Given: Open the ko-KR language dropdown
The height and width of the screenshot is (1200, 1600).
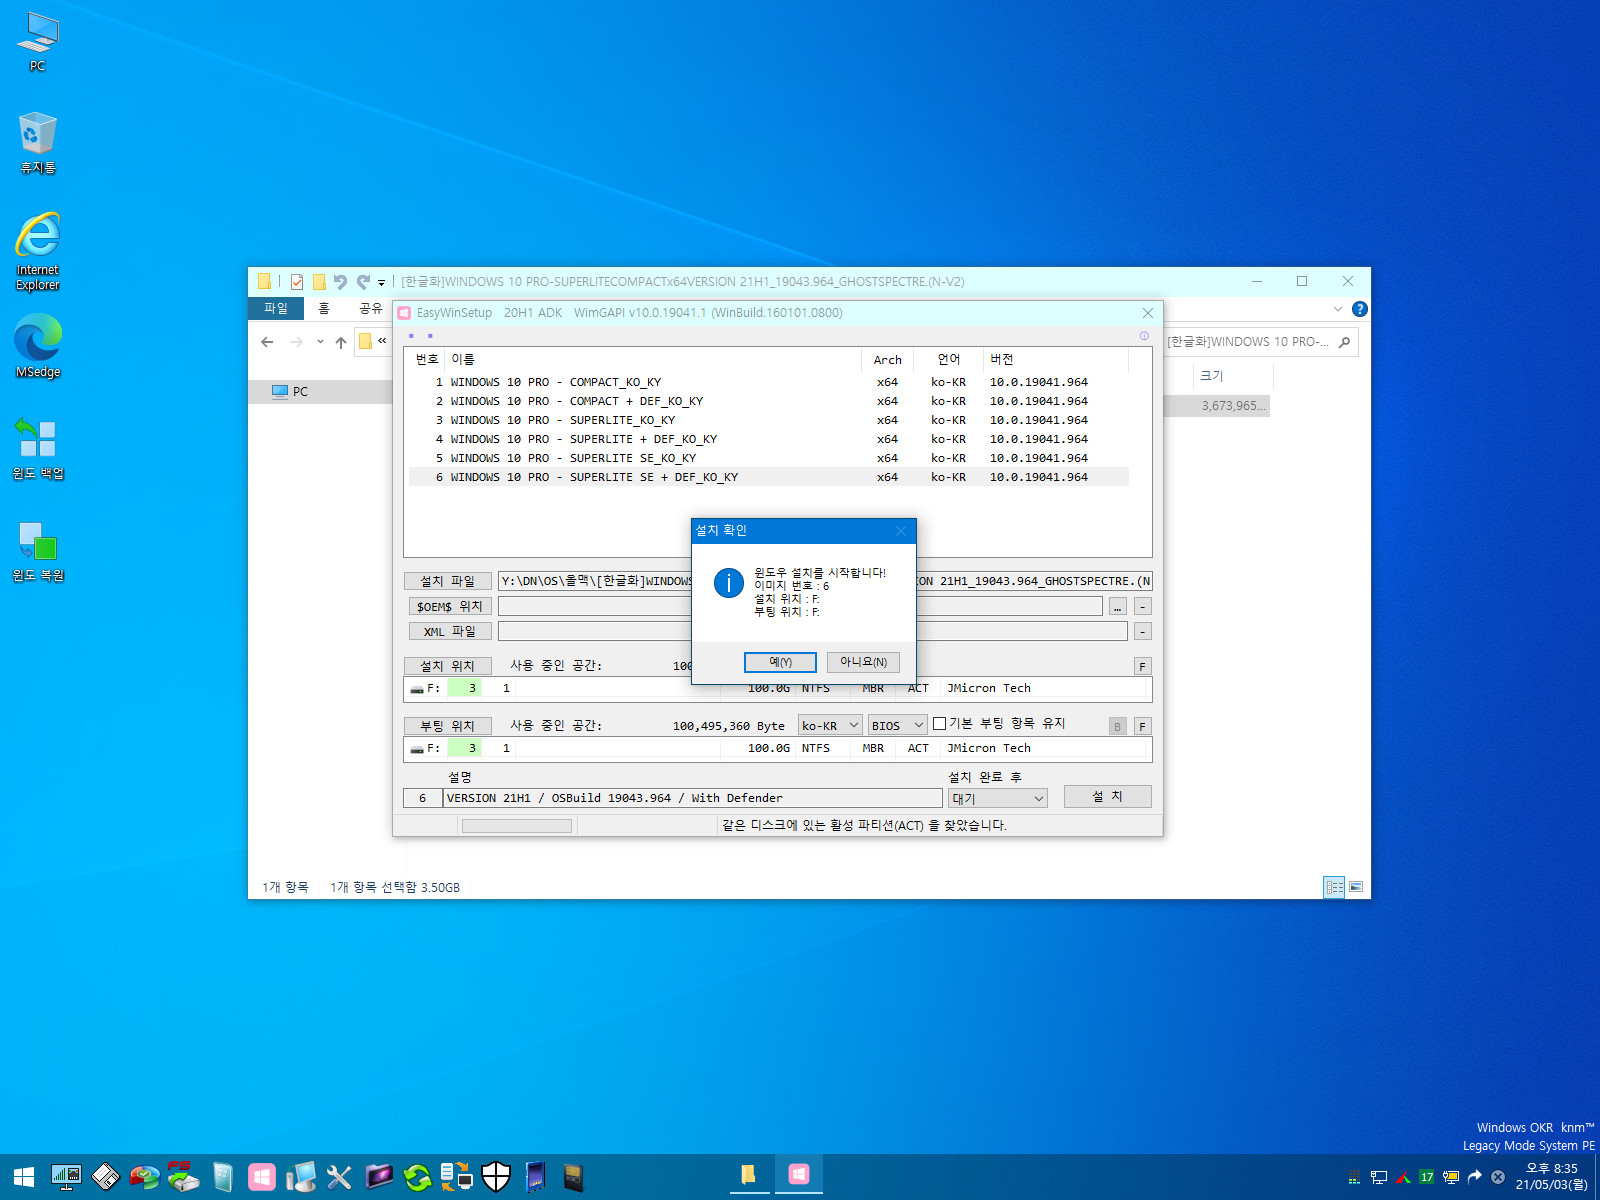Looking at the screenshot, I should (830, 725).
